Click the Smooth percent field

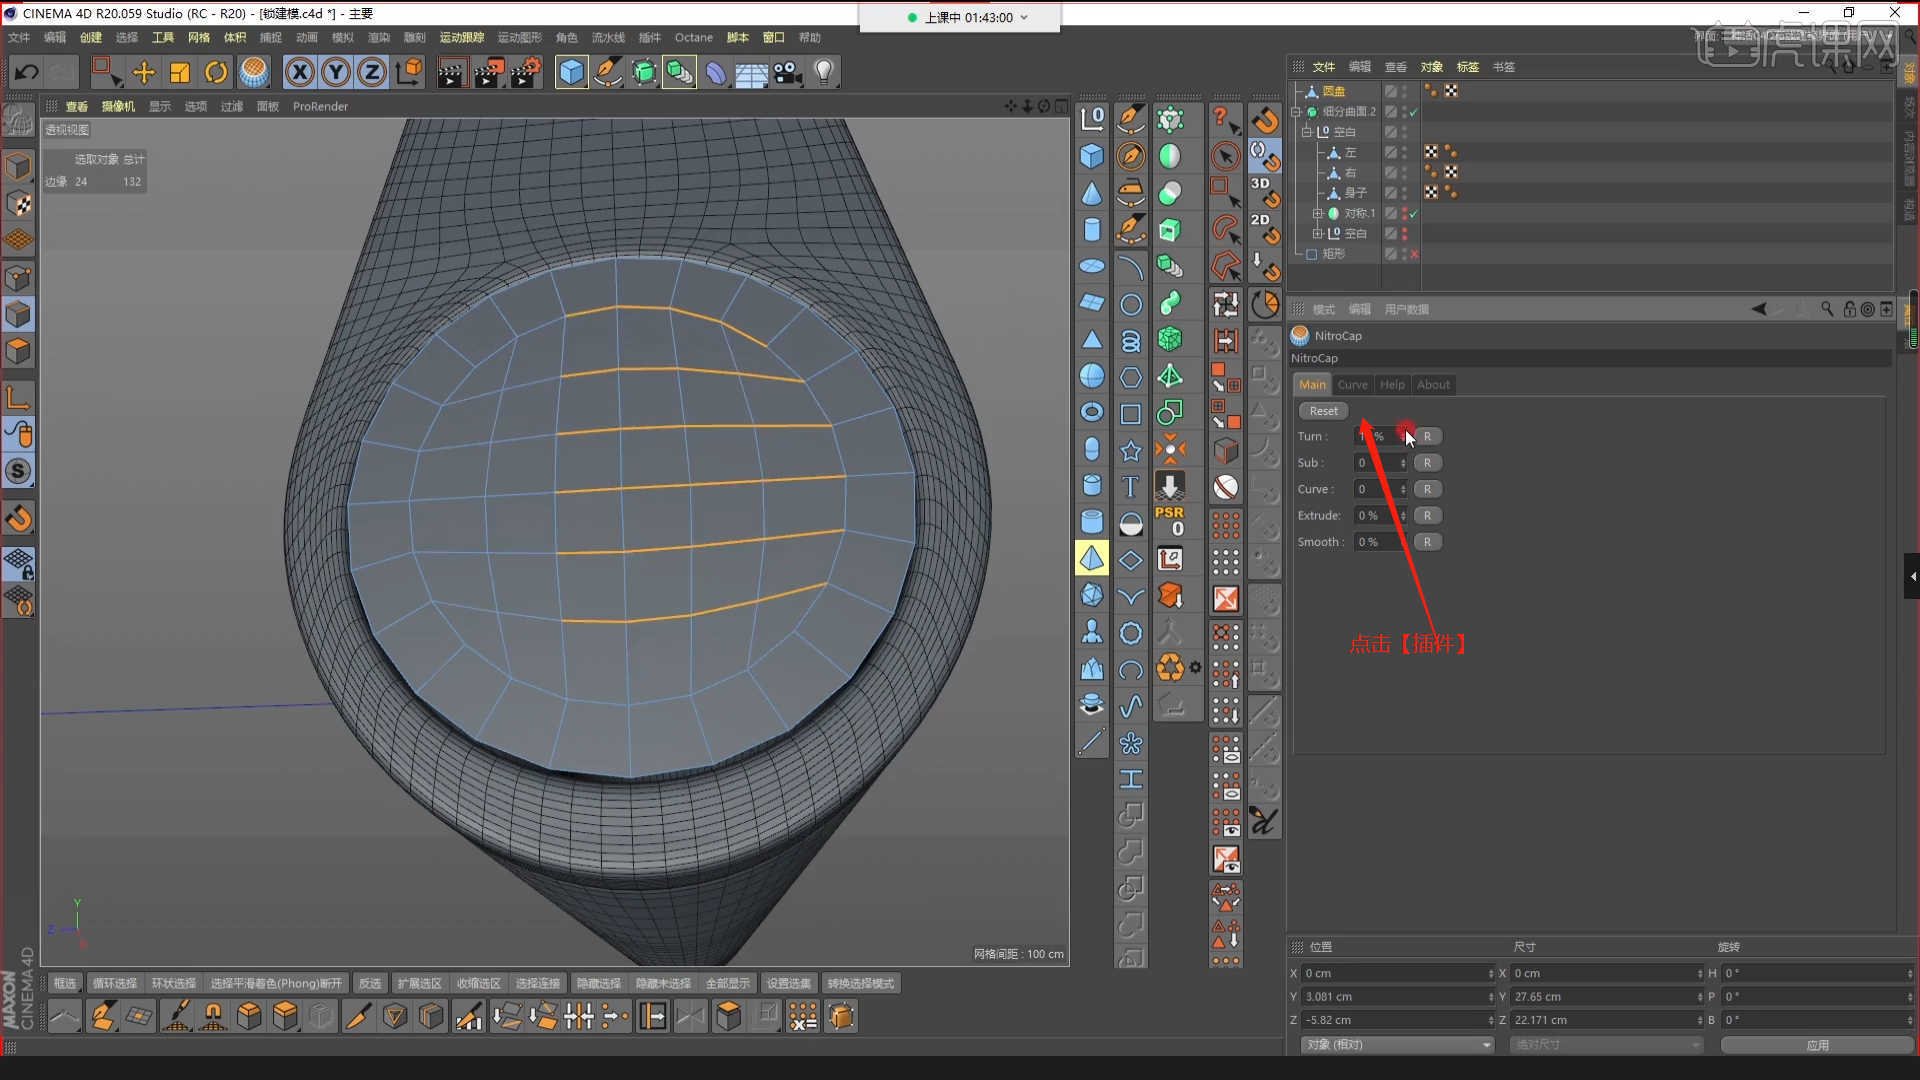pyautogui.click(x=1381, y=542)
